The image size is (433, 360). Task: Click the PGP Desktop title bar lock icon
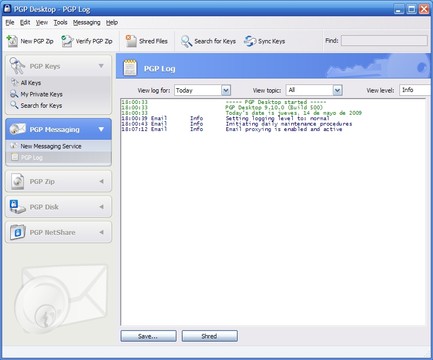pyautogui.click(x=7, y=9)
